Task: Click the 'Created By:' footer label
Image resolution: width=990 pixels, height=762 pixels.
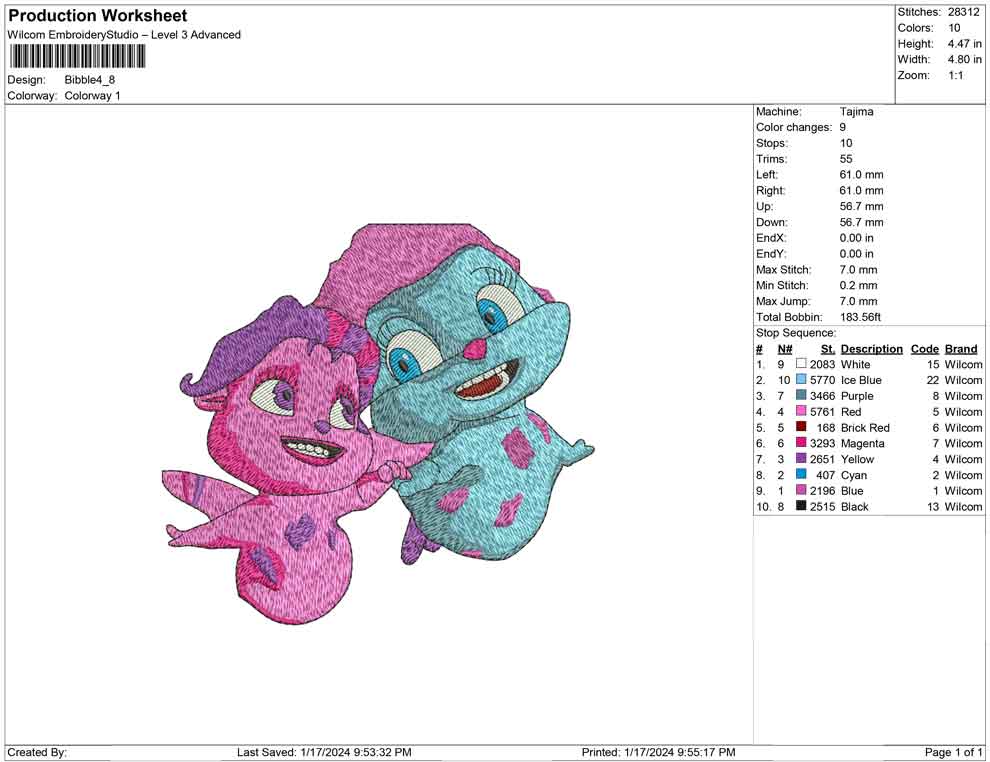Action: coord(37,752)
